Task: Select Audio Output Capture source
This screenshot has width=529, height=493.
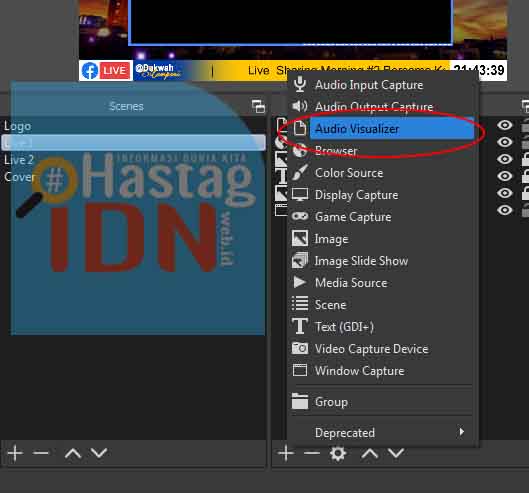Action: [x=374, y=107]
